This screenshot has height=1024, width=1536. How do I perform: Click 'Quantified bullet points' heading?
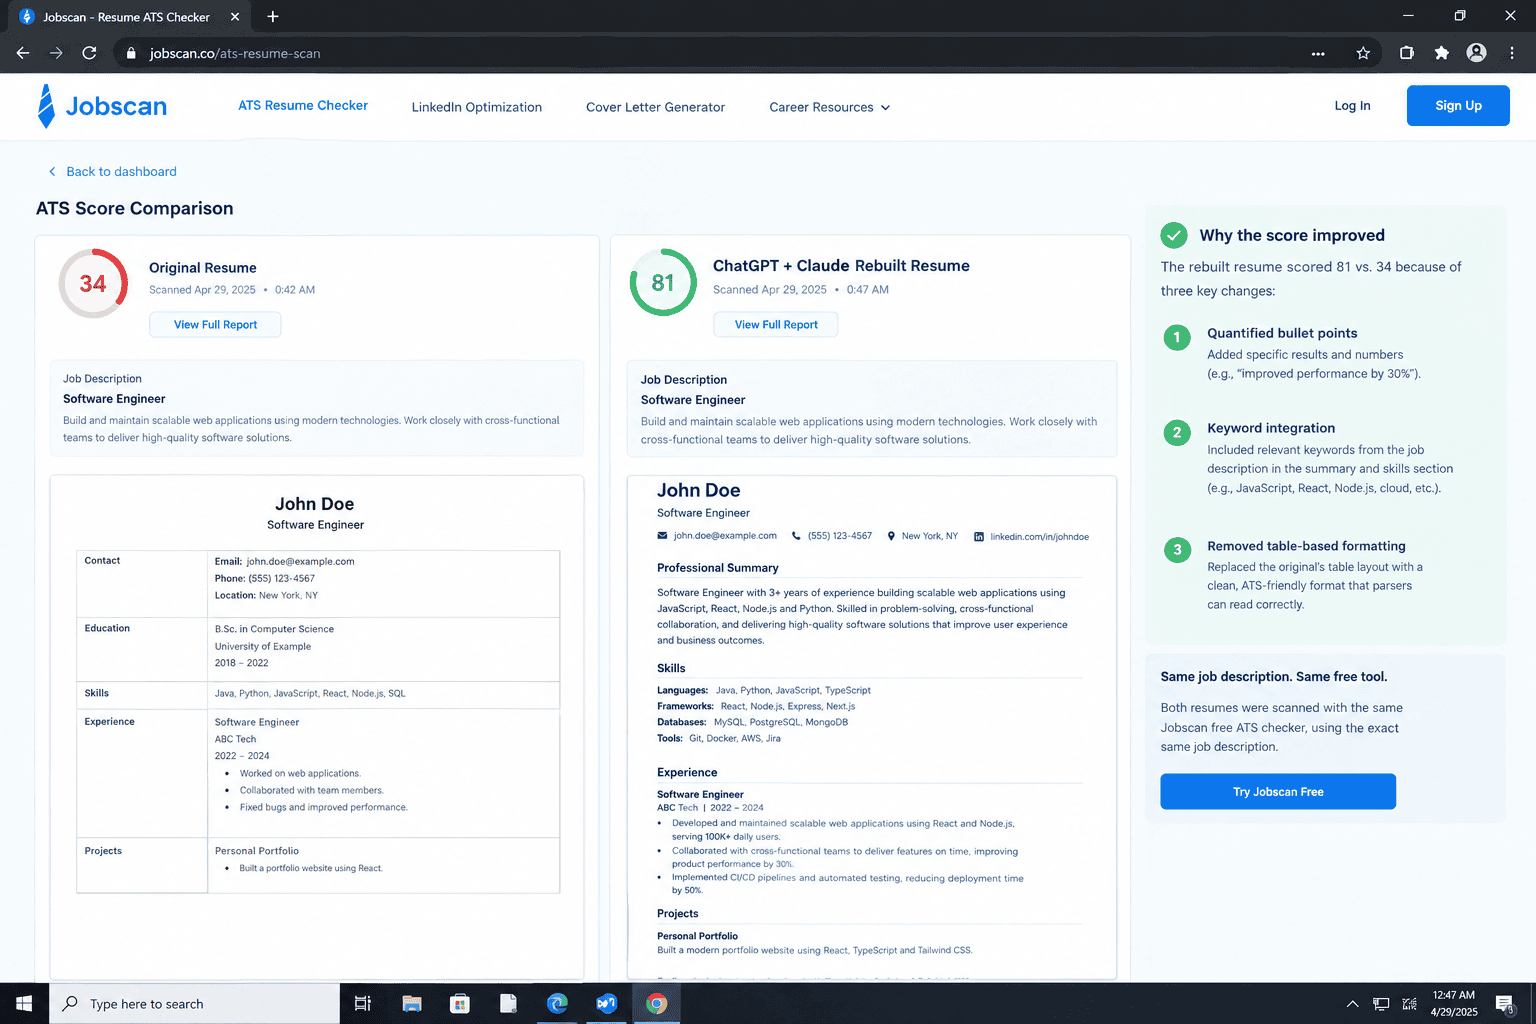tap(1282, 333)
